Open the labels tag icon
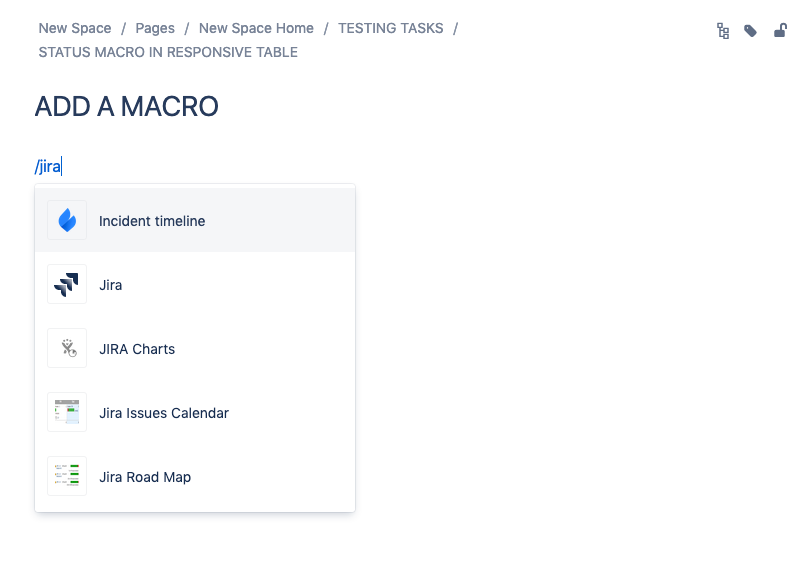The image size is (805, 580). [x=751, y=30]
